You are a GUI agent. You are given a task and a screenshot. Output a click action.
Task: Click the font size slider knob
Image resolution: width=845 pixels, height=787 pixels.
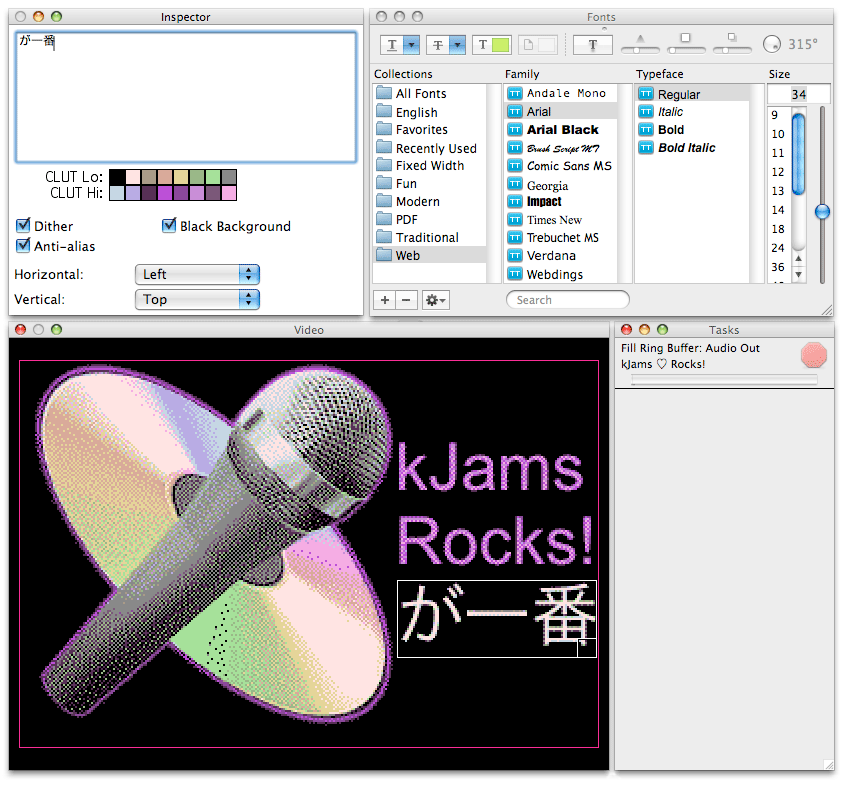point(822,211)
